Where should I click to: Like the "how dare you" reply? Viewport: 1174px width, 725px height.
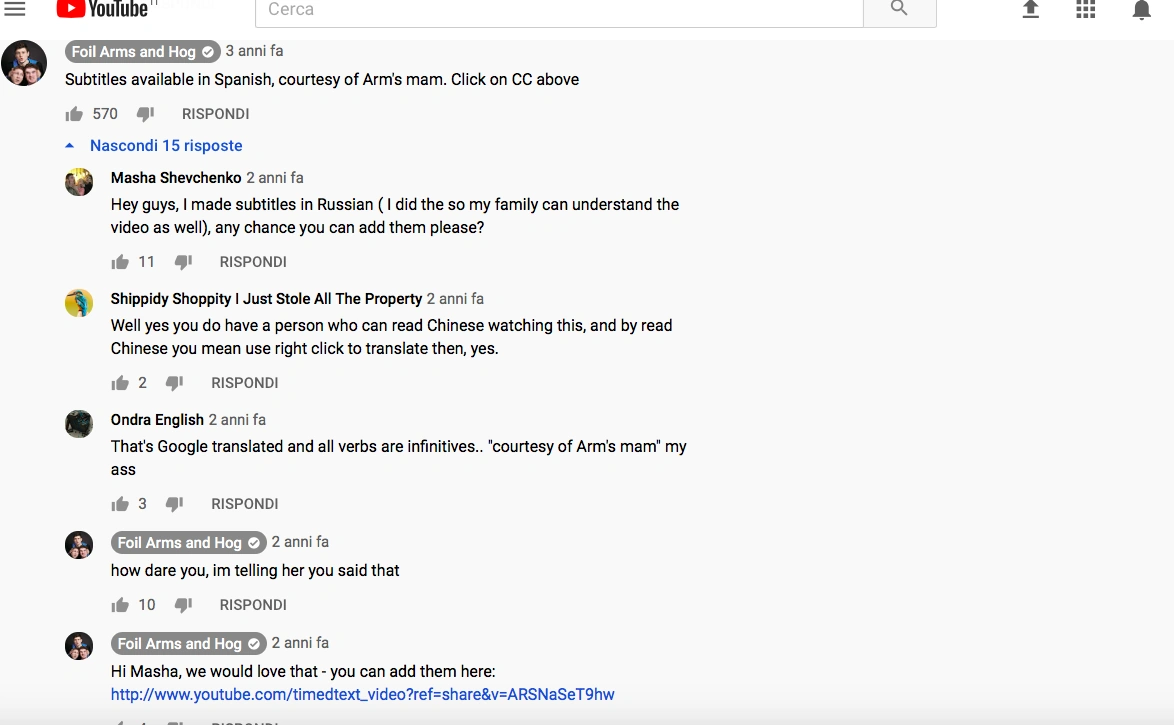120,605
